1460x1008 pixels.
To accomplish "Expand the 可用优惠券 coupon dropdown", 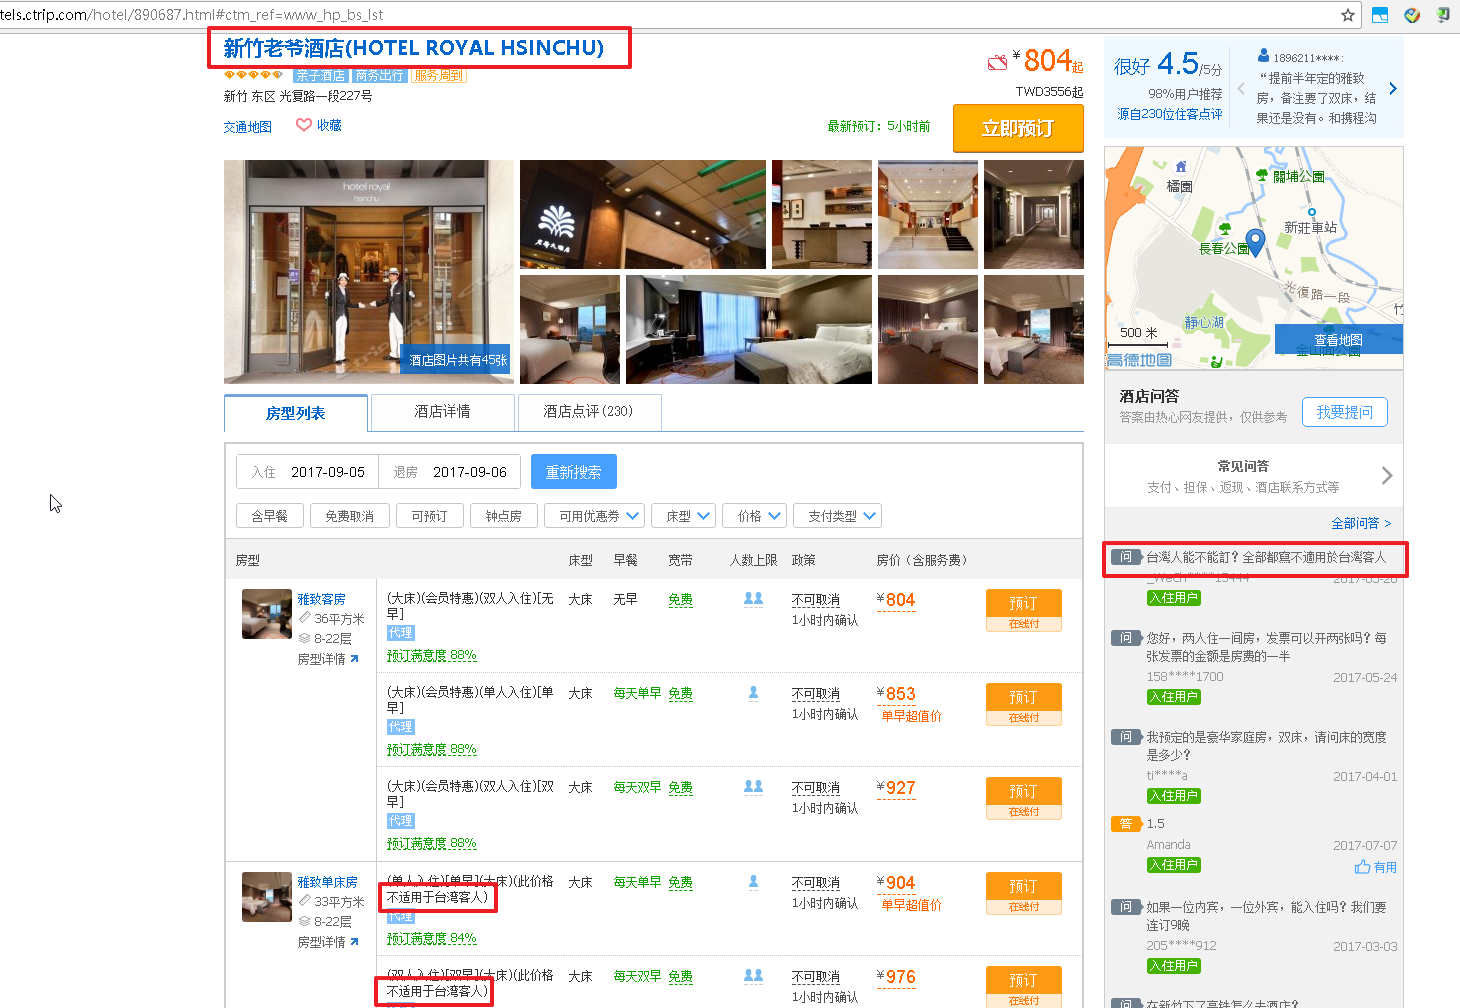I will pos(594,516).
